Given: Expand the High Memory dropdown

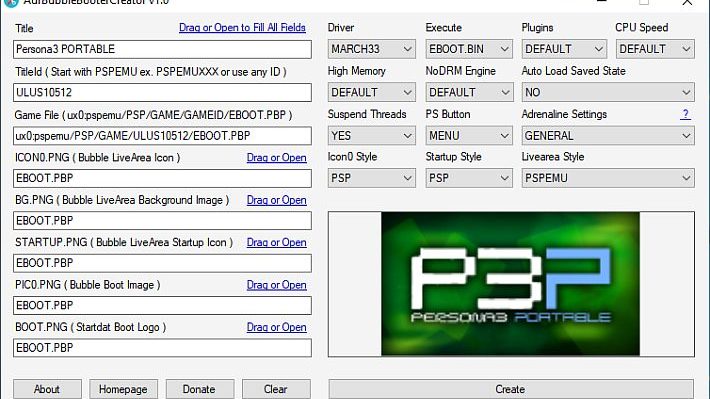Looking at the screenshot, I should [371, 92].
